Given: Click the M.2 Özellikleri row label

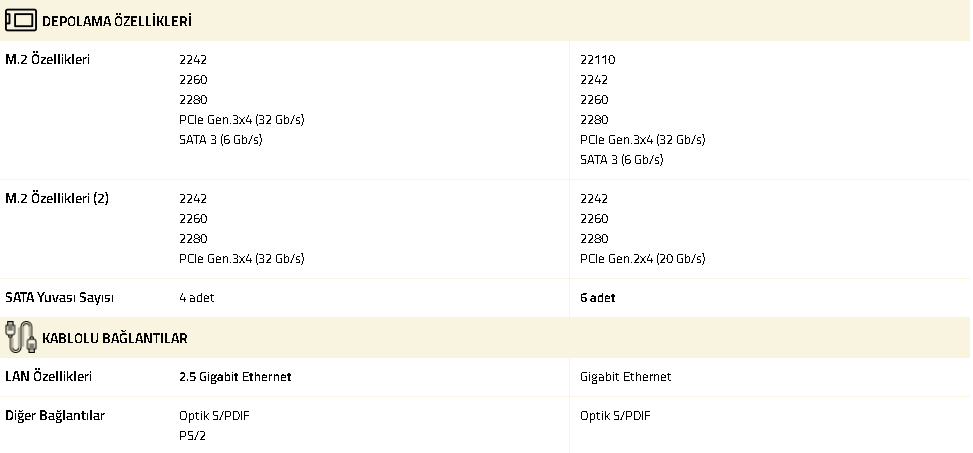Looking at the screenshot, I should coord(48,60).
